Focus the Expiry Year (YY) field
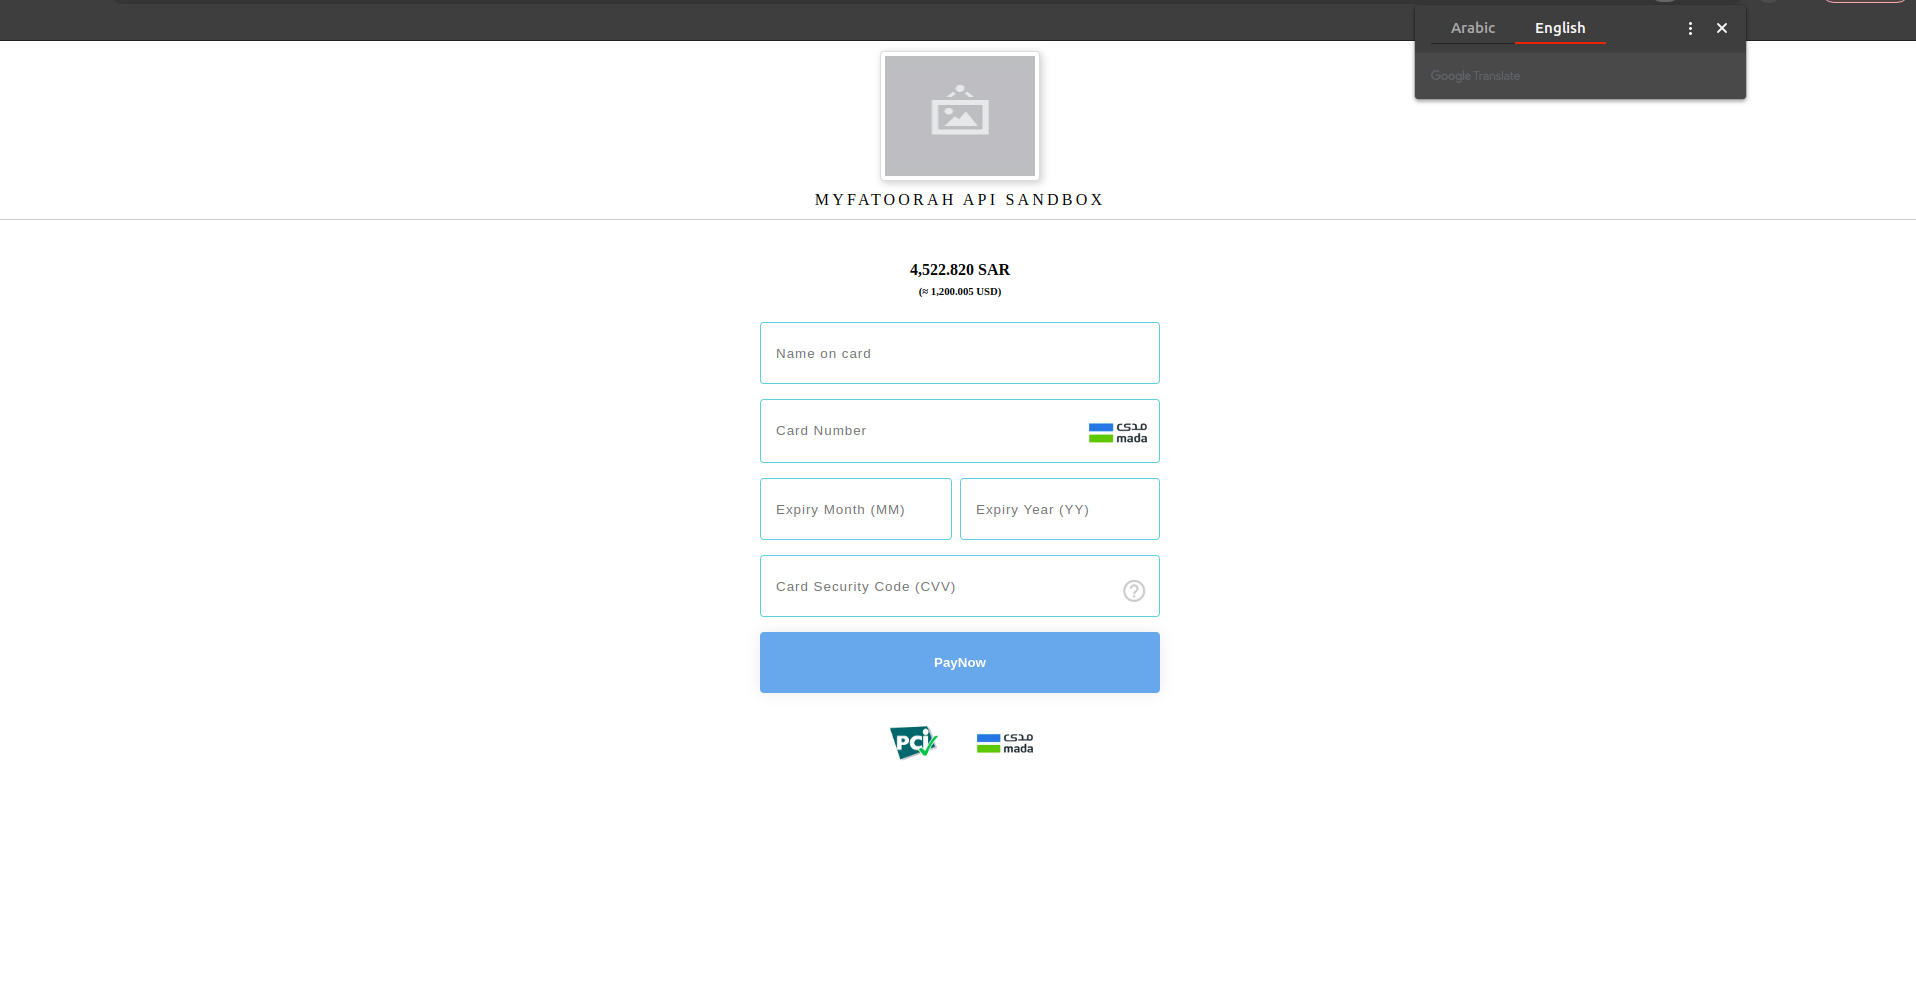The image size is (1916, 987). [x=1060, y=509]
